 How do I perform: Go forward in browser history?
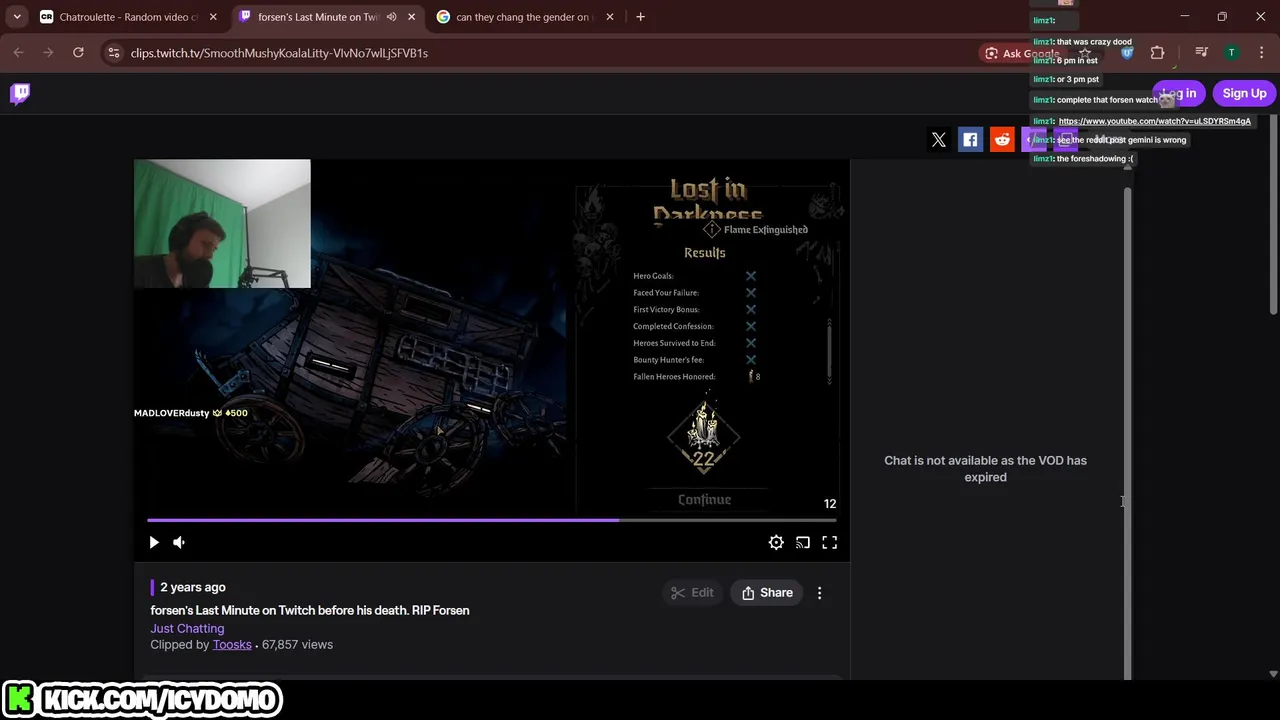click(48, 53)
